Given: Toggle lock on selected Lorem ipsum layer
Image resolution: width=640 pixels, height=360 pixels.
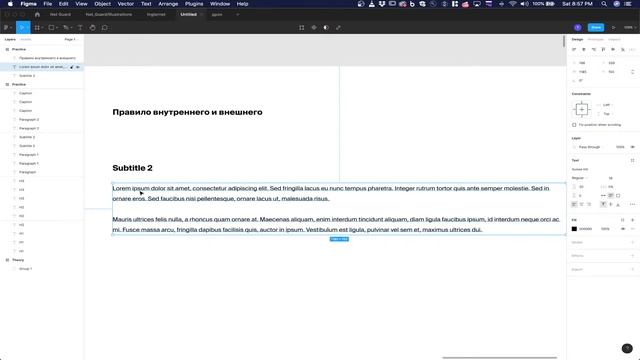Looking at the screenshot, I should tap(71, 67).
